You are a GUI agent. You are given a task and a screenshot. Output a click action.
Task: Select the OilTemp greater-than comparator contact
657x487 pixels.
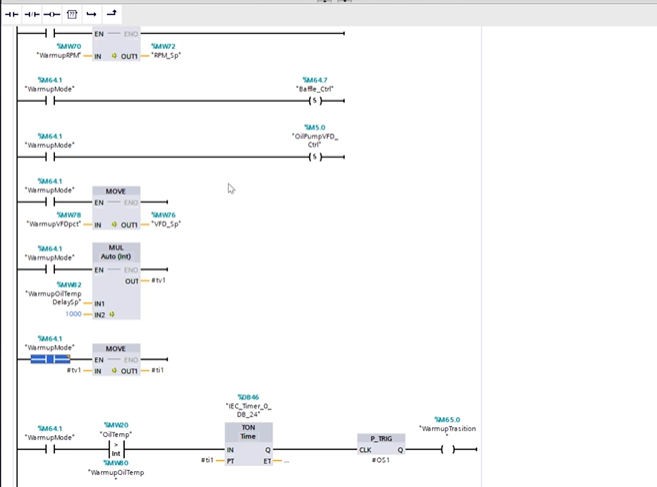coord(116,449)
